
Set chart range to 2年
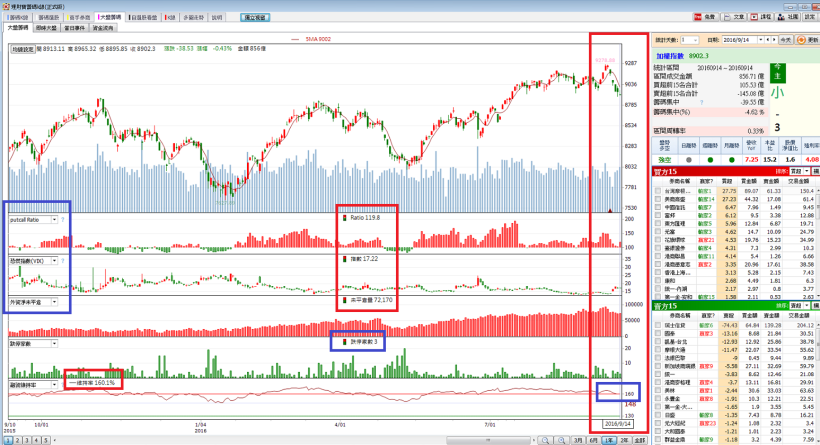624,440
